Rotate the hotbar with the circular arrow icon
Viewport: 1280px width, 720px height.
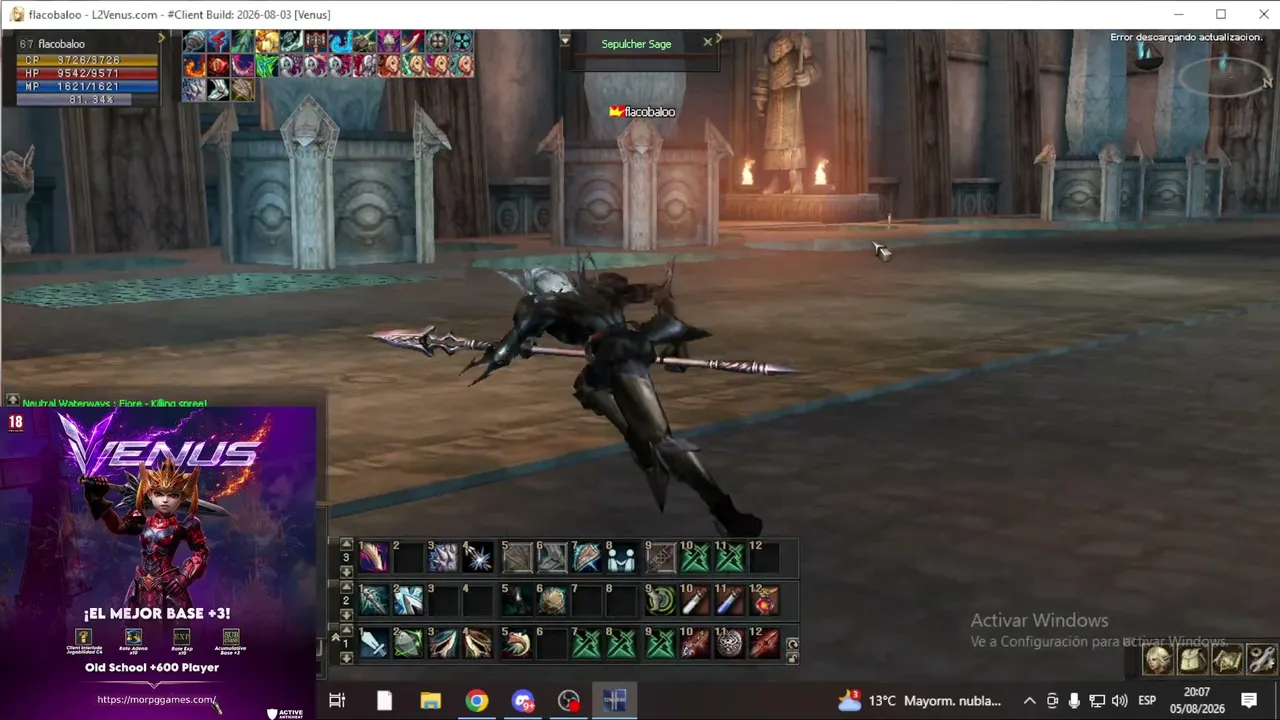(792, 644)
